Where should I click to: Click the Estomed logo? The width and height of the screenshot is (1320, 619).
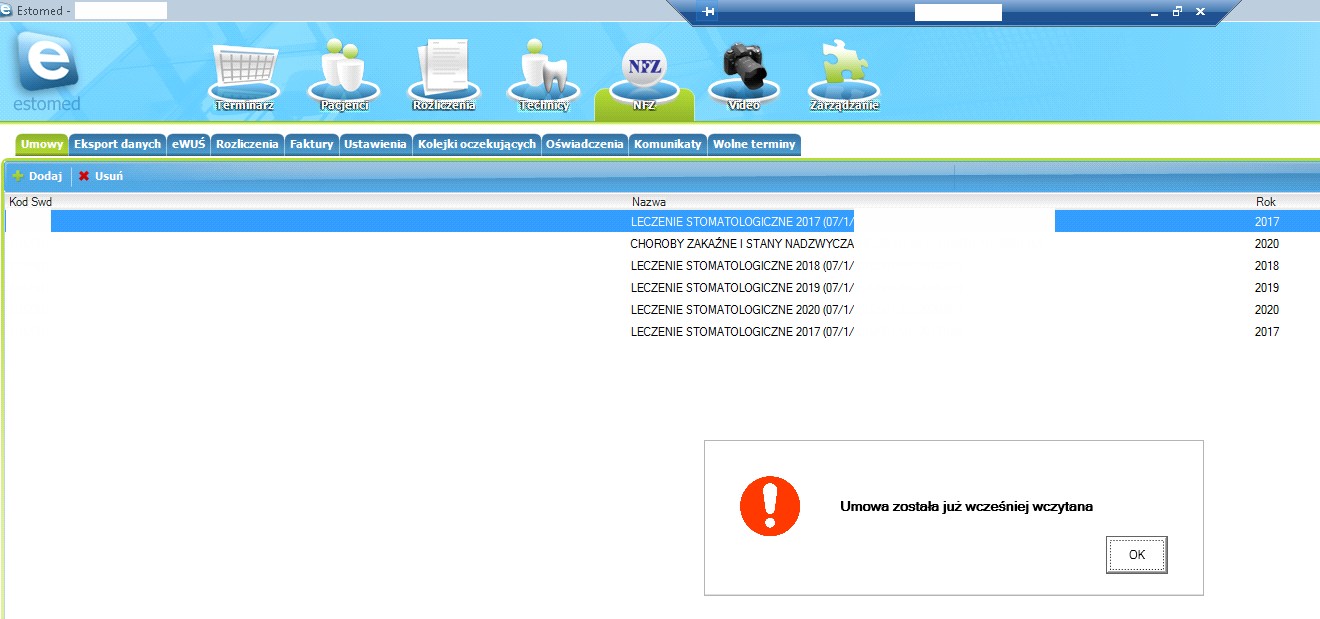pyautogui.click(x=47, y=70)
